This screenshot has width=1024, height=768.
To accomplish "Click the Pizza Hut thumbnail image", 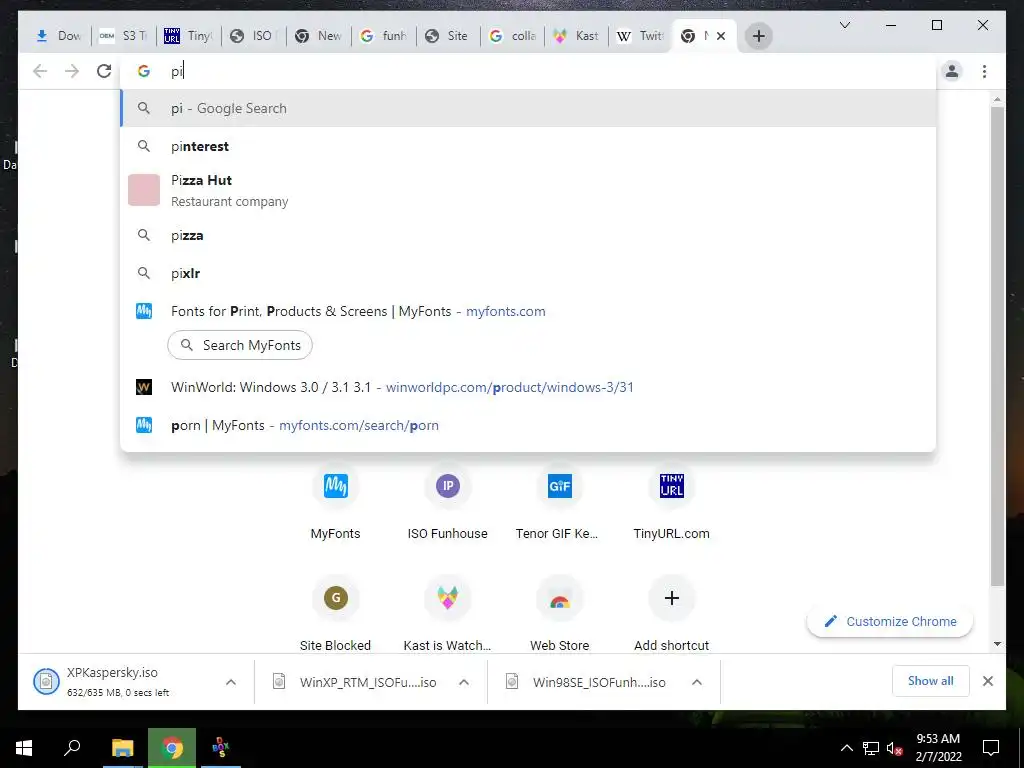I will (144, 190).
